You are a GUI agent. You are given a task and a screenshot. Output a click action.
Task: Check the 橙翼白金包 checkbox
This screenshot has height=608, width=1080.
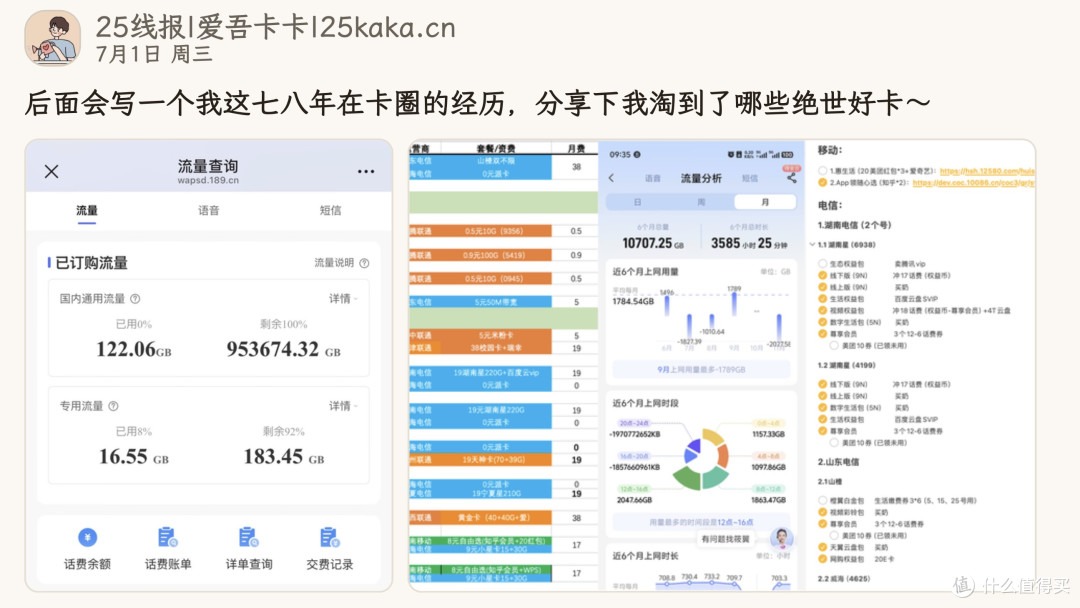822,501
